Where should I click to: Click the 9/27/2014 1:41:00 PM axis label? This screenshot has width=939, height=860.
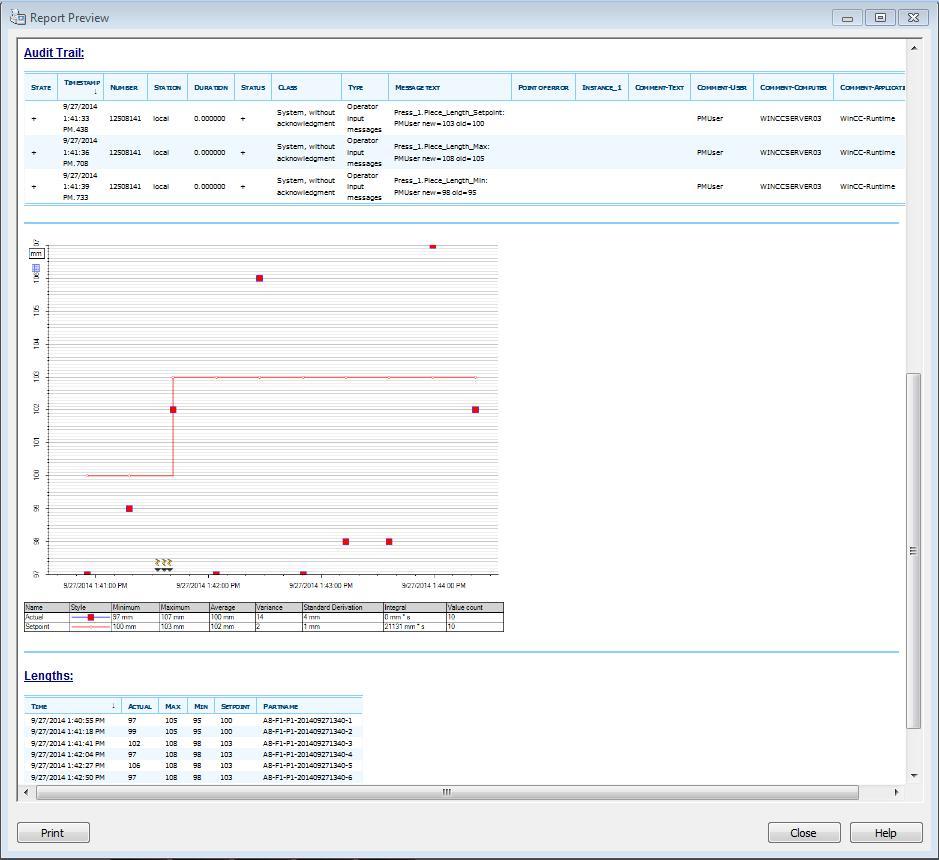[95, 585]
